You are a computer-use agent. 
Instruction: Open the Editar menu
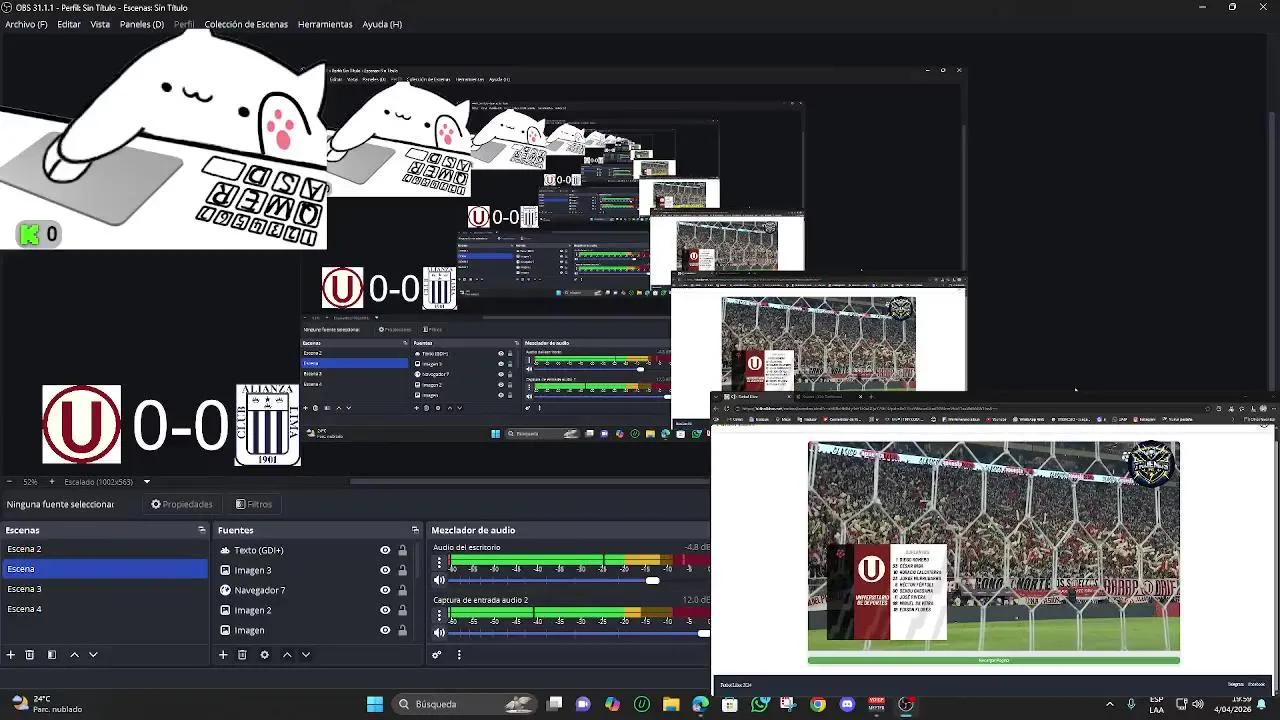pyautogui.click(x=69, y=24)
